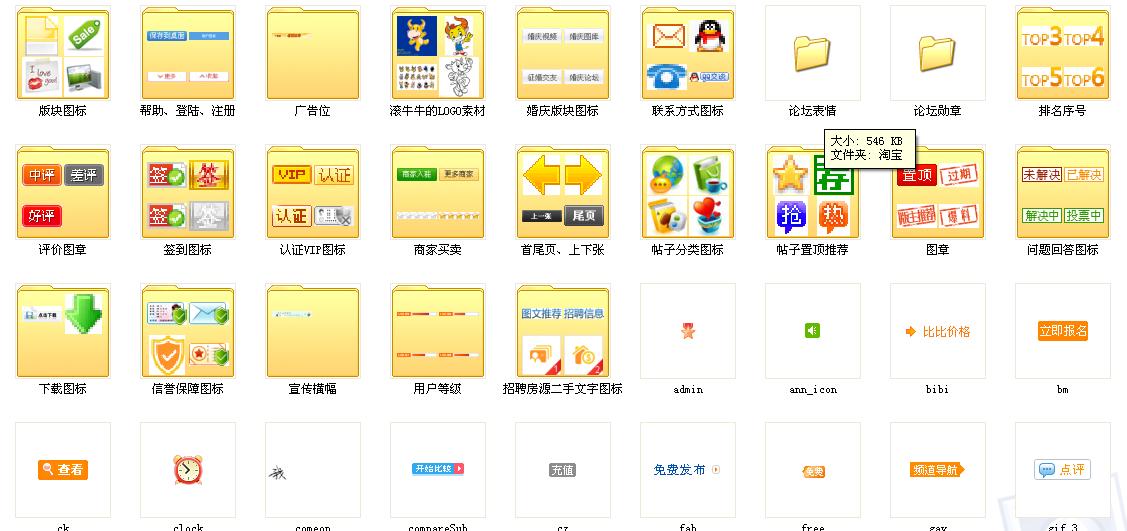This screenshot has width=1127, height=531.
Task: Select the orange 查看 button image thumbnail
Action: [63, 470]
